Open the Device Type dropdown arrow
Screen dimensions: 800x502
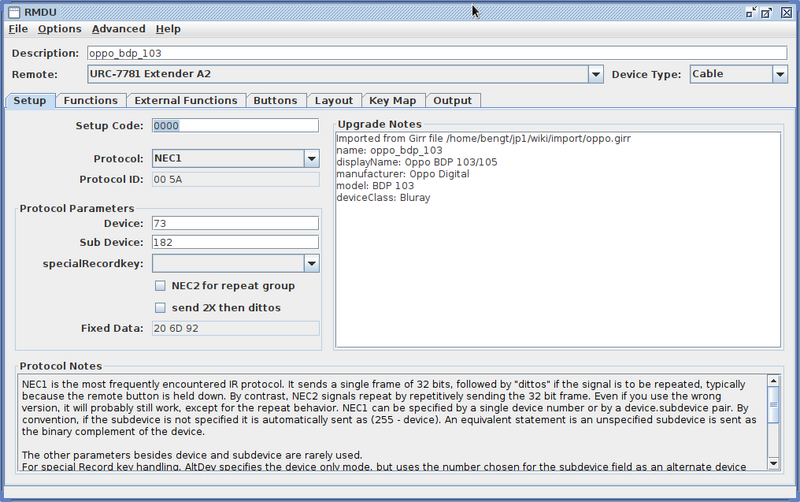tap(780, 74)
